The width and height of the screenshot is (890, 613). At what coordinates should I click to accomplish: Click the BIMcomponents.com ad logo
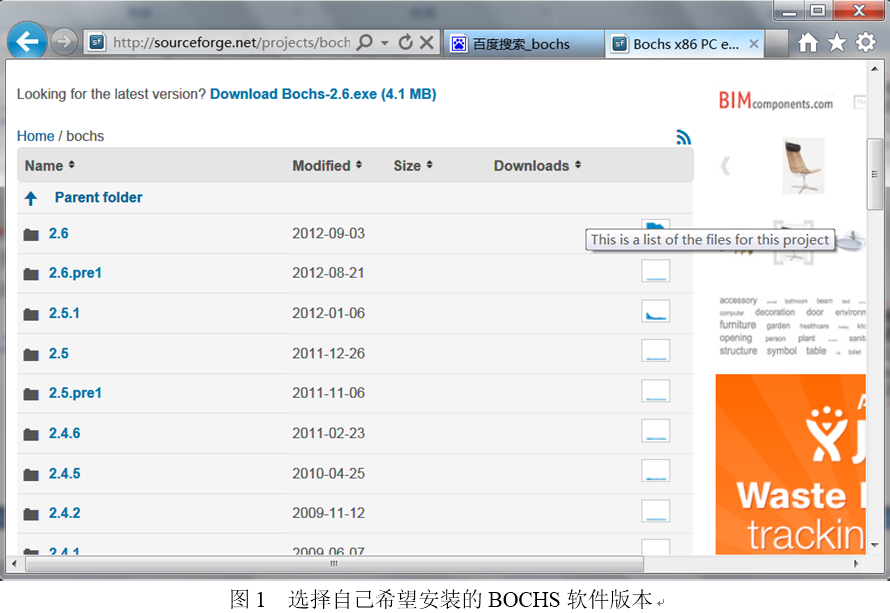(x=775, y=101)
